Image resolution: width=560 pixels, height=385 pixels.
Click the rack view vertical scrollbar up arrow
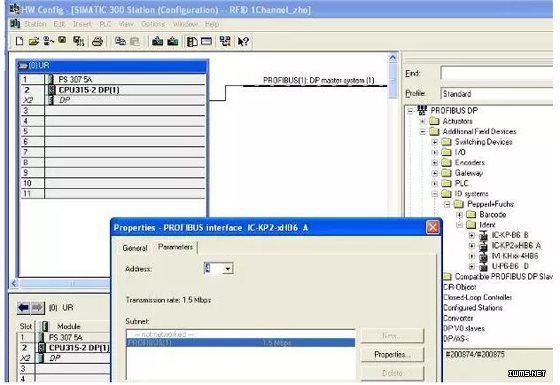coord(393,58)
